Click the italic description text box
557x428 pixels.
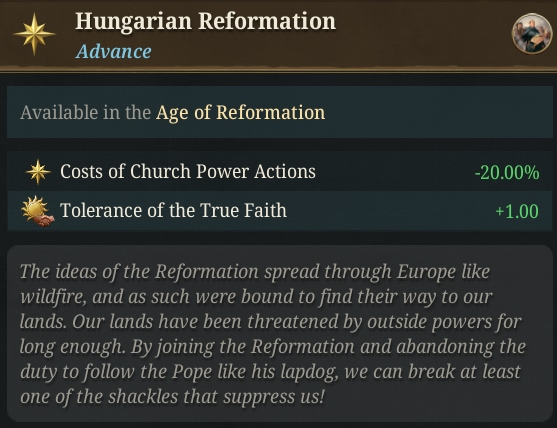coord(280,333)
